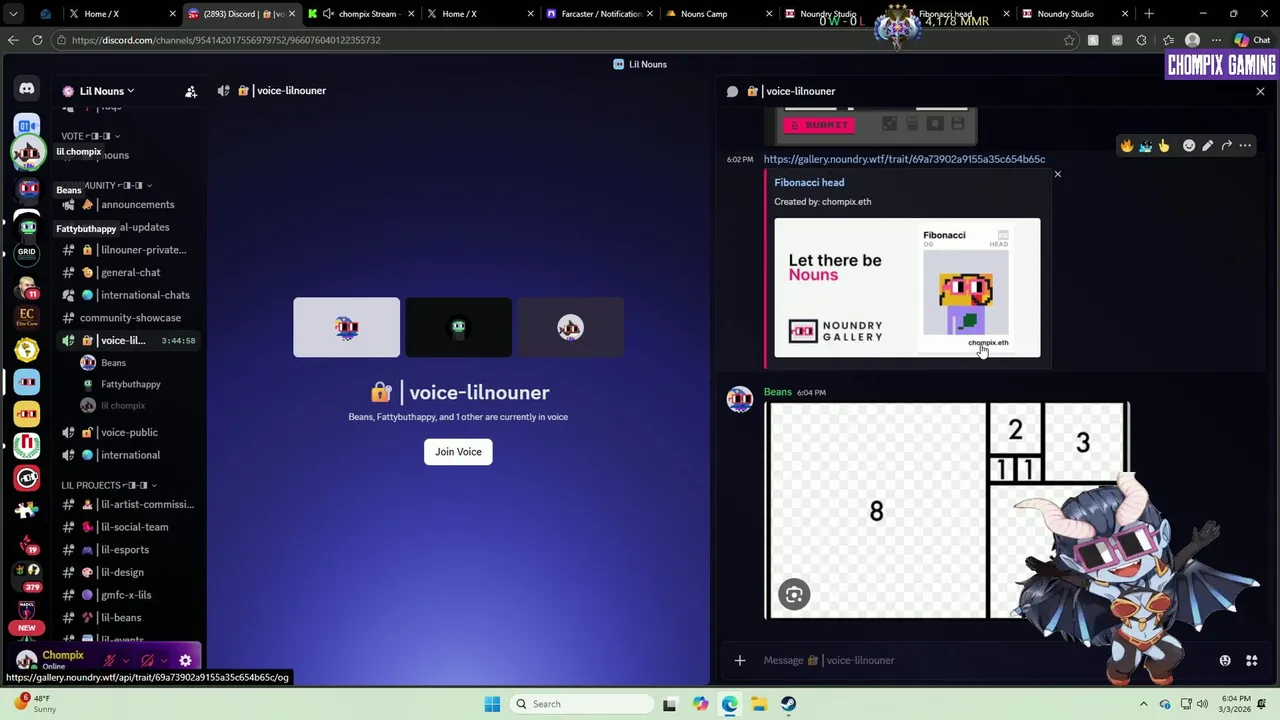This screenshot has height=720, width=1280.
Task: Open the announcements channel
Action: pyautogui.click(x=130, y=205)
